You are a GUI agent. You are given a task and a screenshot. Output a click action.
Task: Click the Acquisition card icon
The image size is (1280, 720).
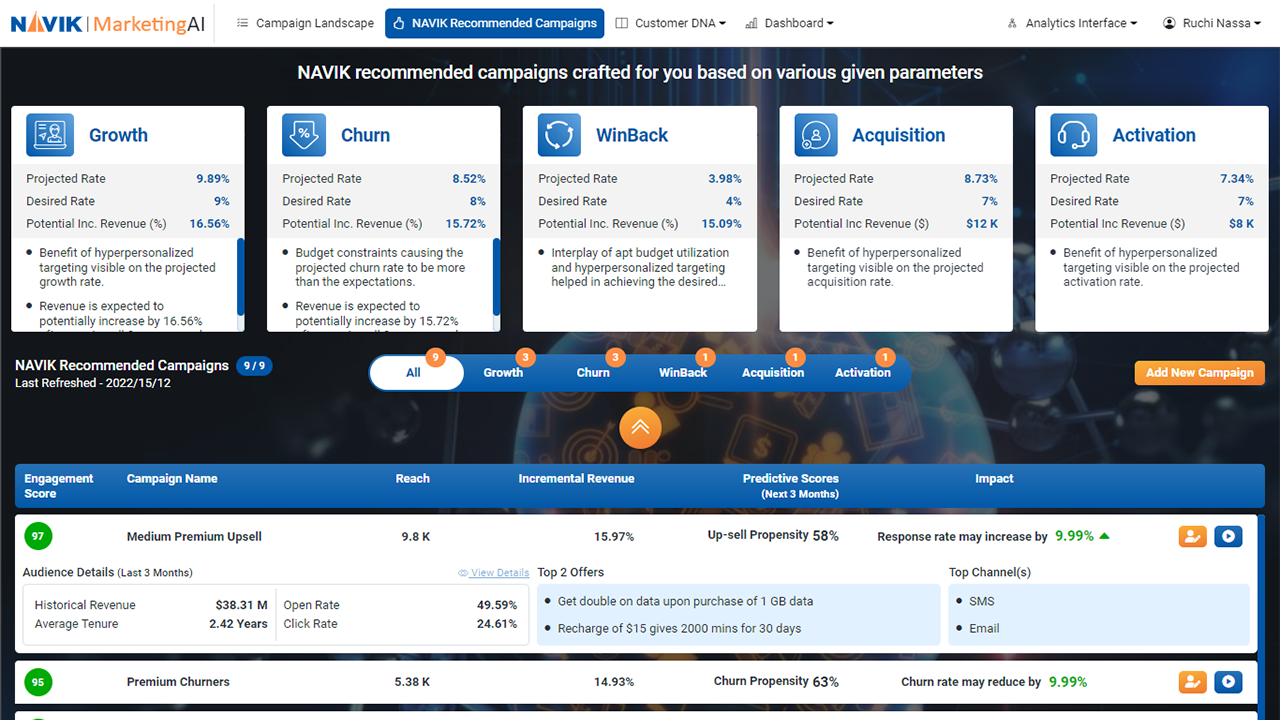[816, 135]
